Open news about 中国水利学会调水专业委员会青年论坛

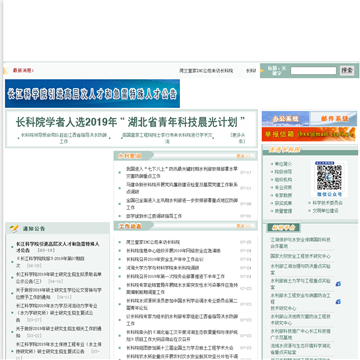pyautogui.click(x=182, y=304)
